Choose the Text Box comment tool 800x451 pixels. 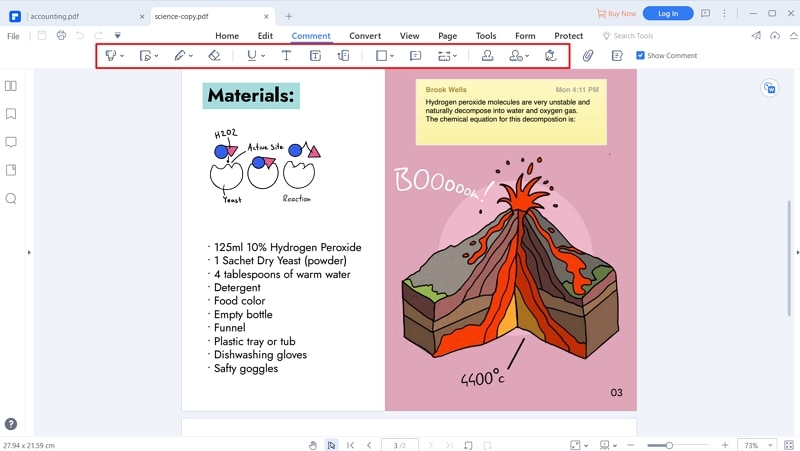[x=315, y=56]
